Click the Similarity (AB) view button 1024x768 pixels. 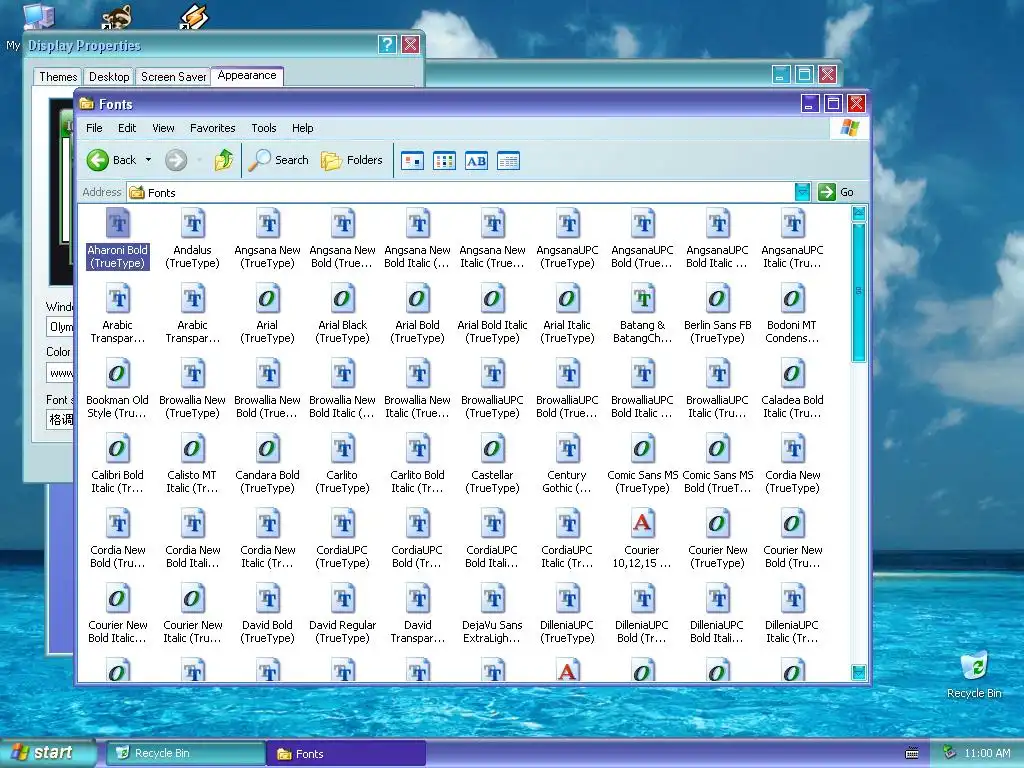point(476,161)
